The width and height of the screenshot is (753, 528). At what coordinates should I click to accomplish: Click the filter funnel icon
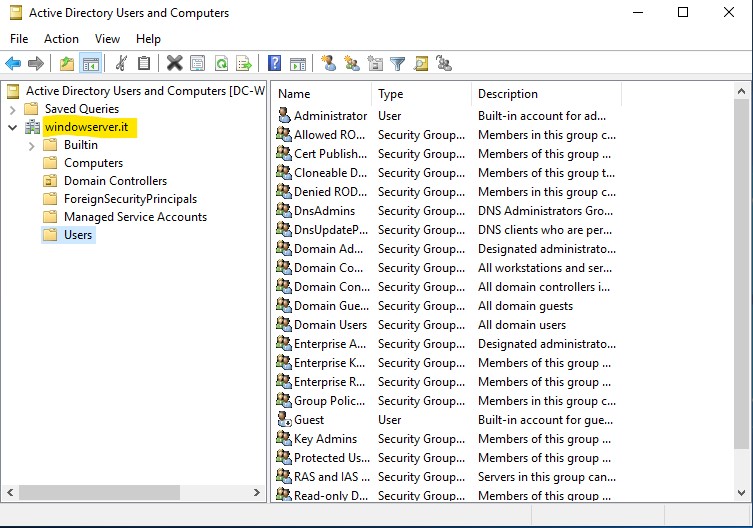398,63
